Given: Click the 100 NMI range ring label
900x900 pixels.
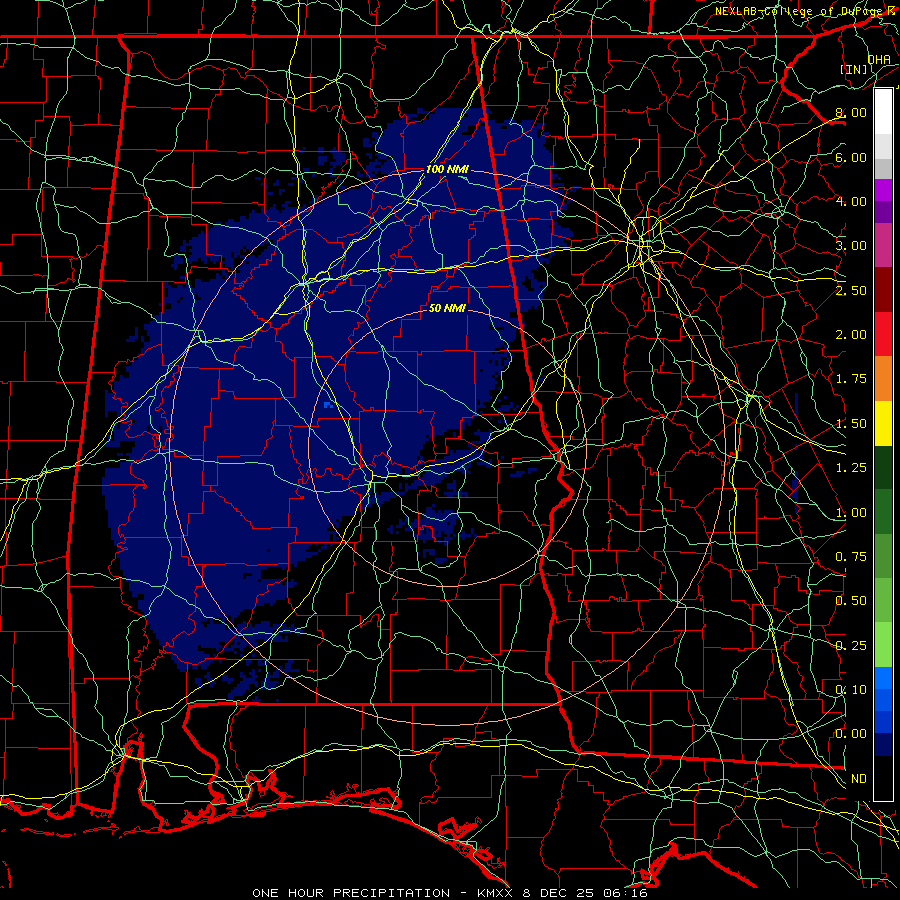Looking at the screenshot, I should [447, 169].
